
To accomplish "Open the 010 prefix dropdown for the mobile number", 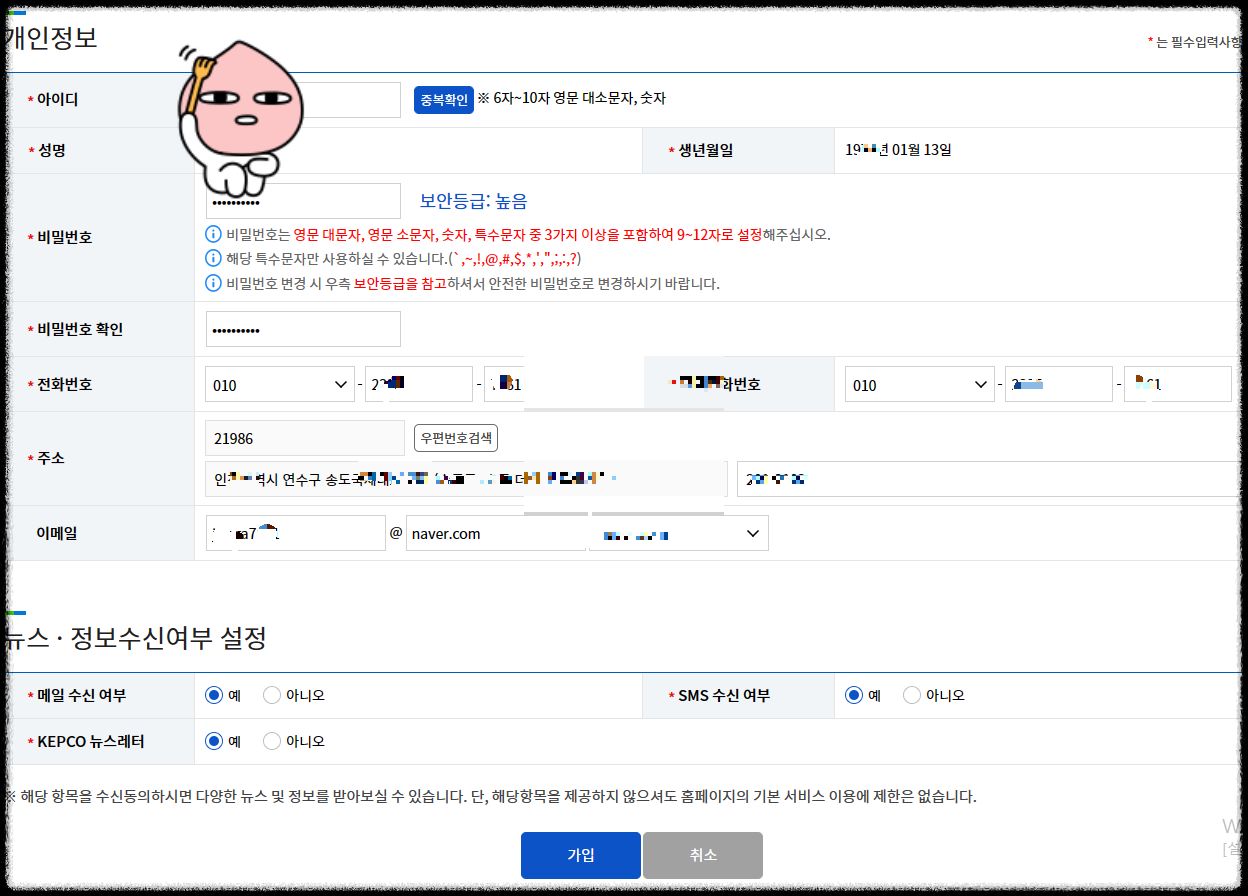I will click(x=919, y=384).
